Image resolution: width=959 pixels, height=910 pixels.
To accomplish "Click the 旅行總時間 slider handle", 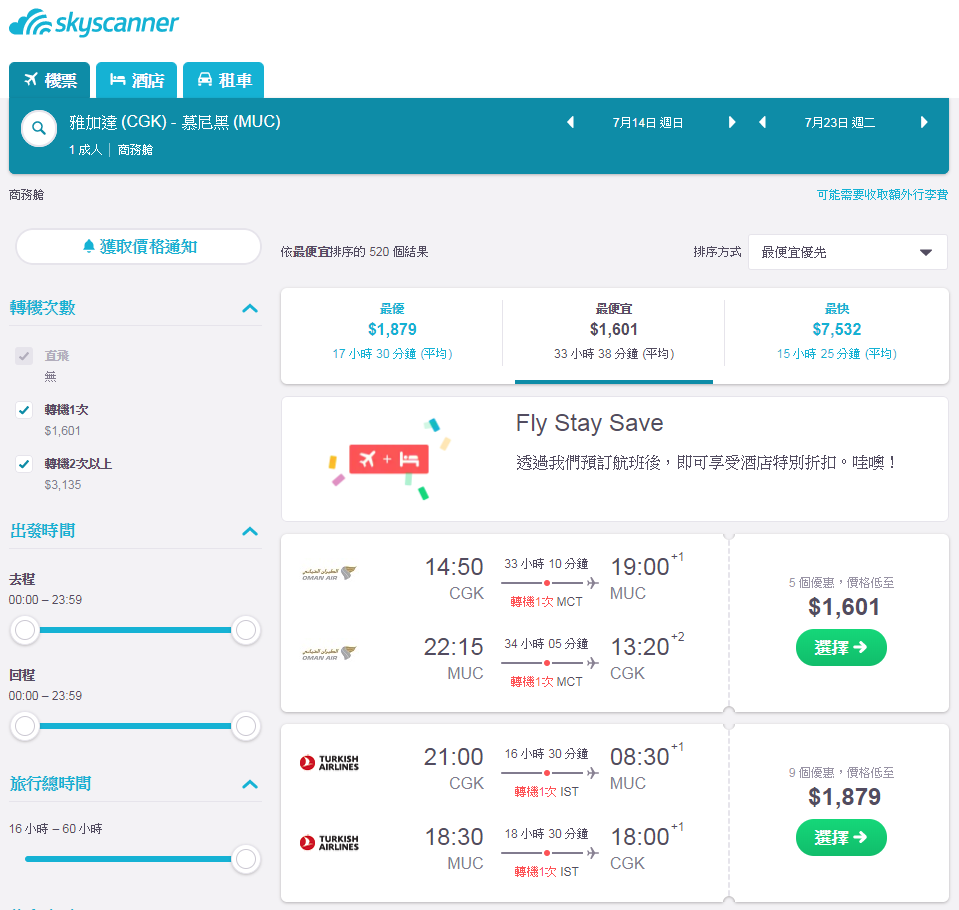I will (245, 859).
